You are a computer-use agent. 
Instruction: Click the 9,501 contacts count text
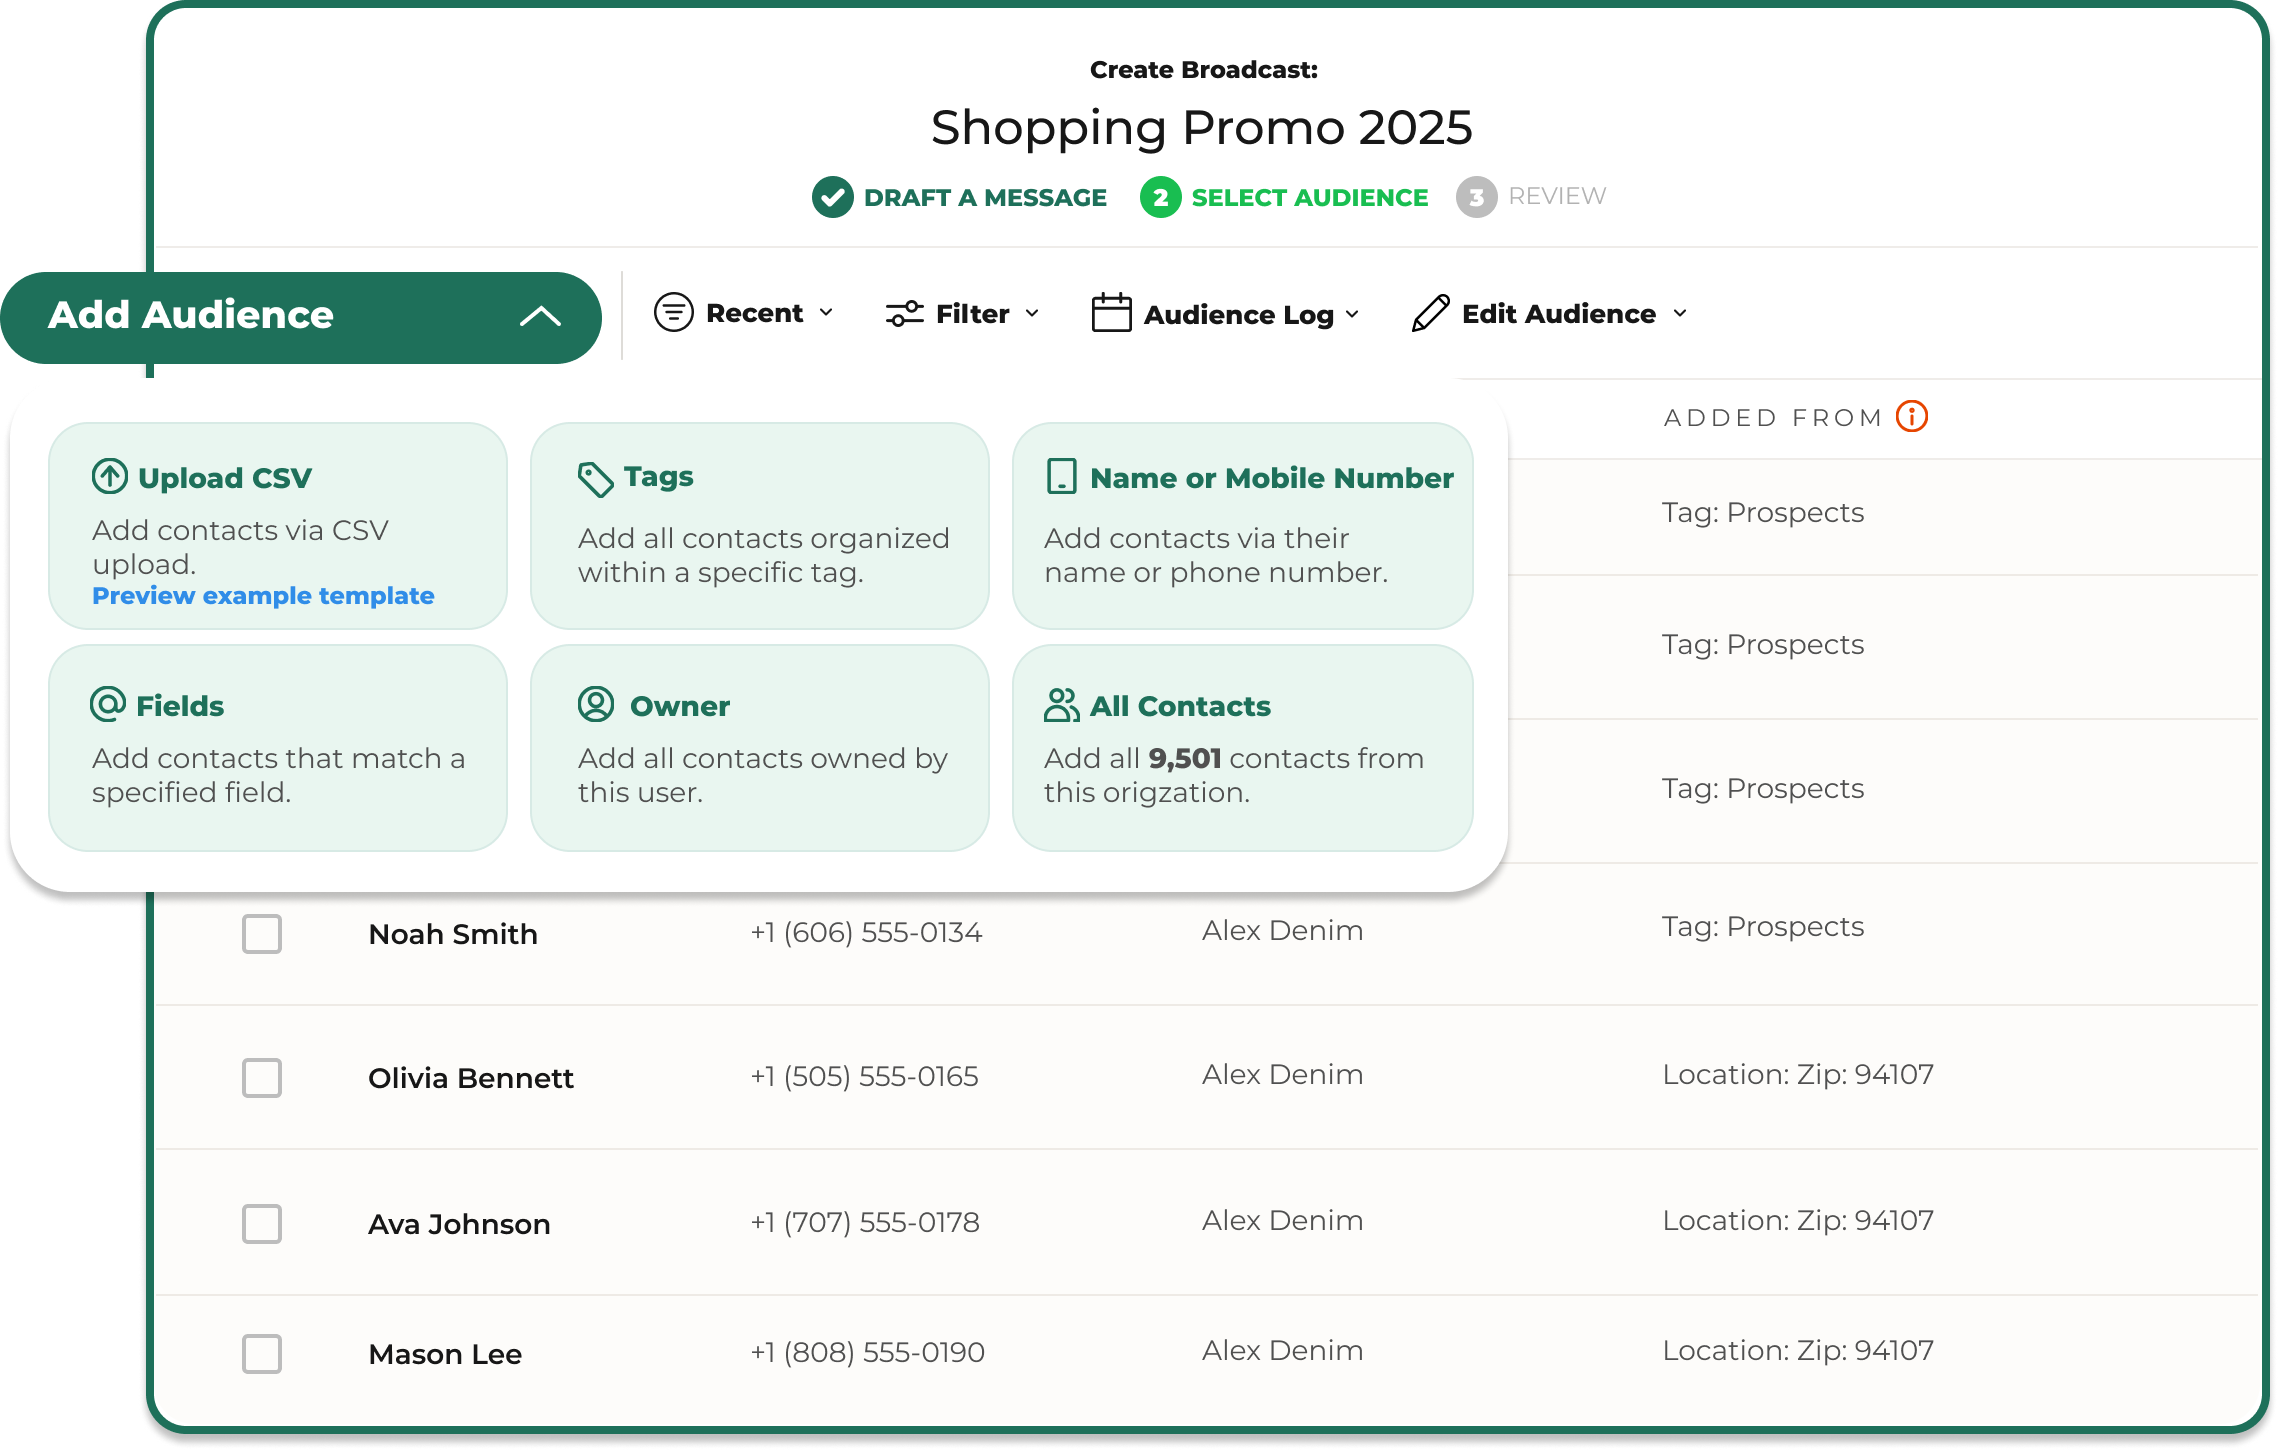pos(1185,758)
